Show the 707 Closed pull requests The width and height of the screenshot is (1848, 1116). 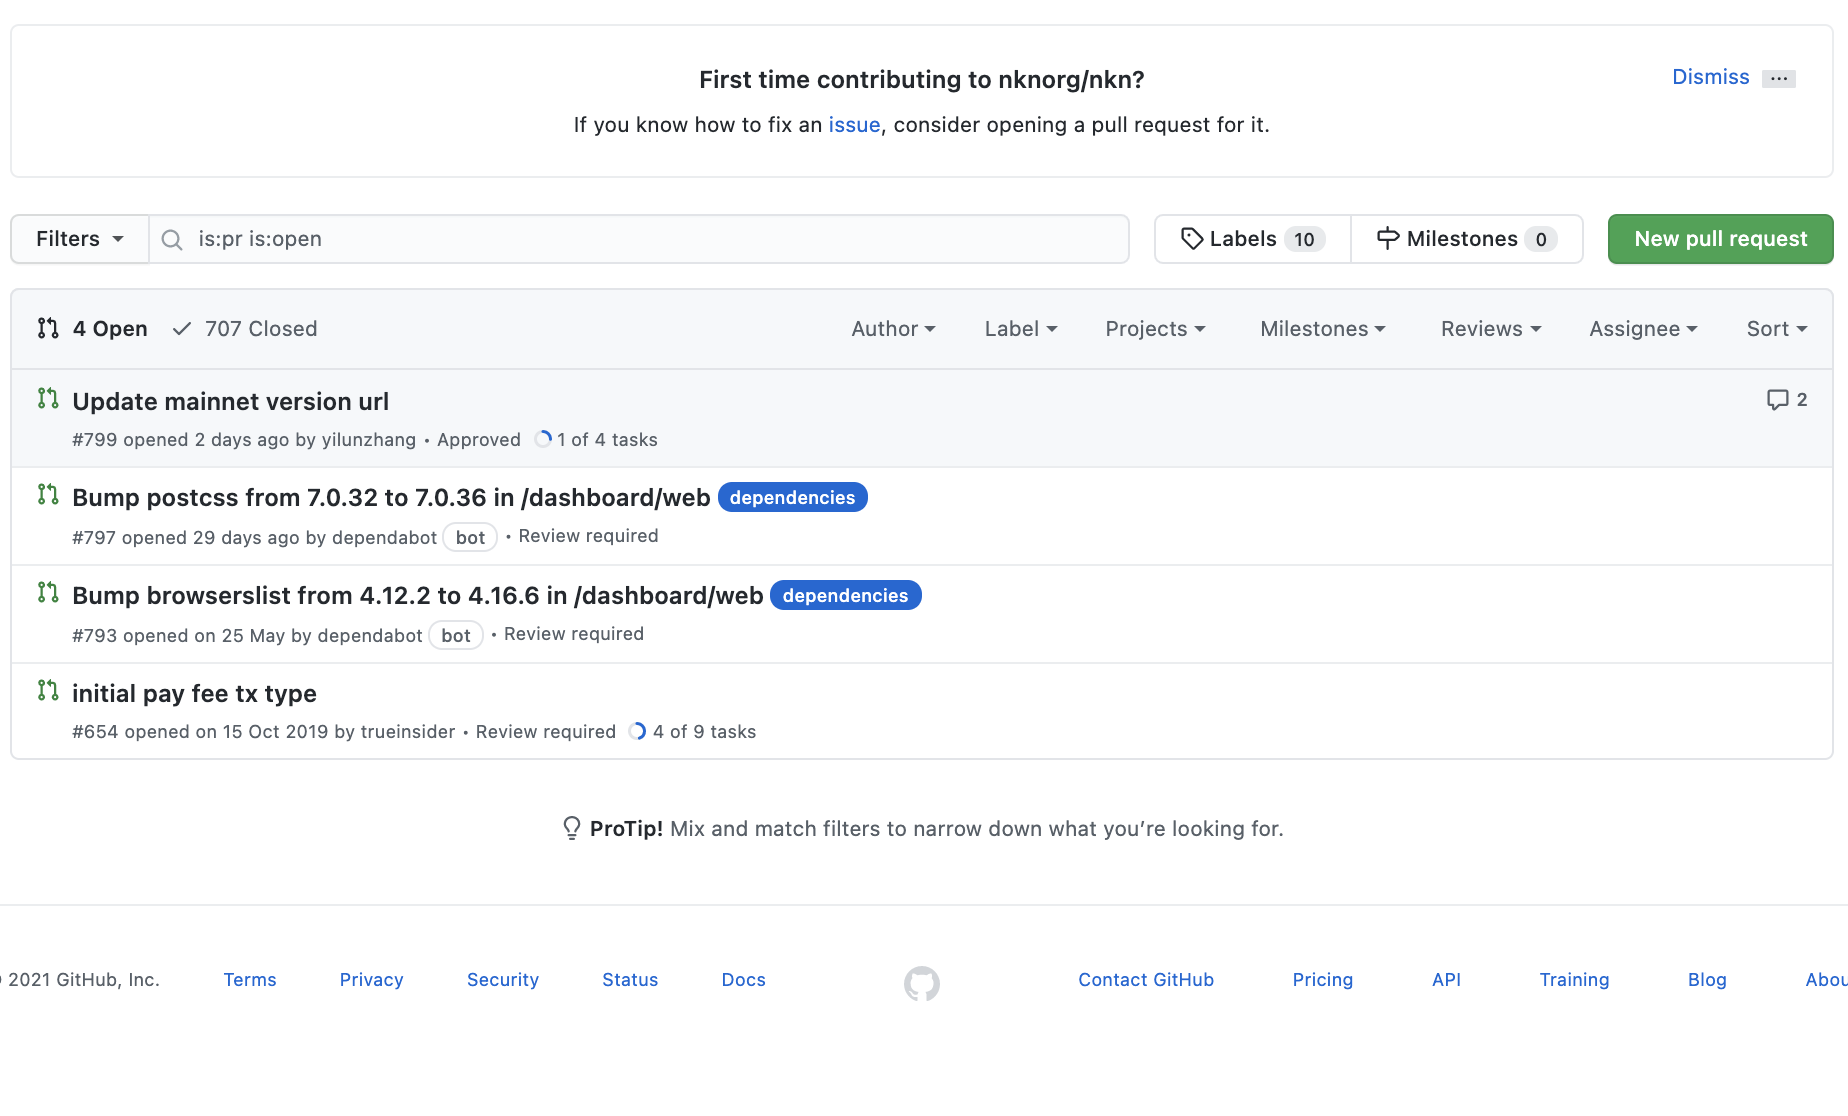pos(245,329)
